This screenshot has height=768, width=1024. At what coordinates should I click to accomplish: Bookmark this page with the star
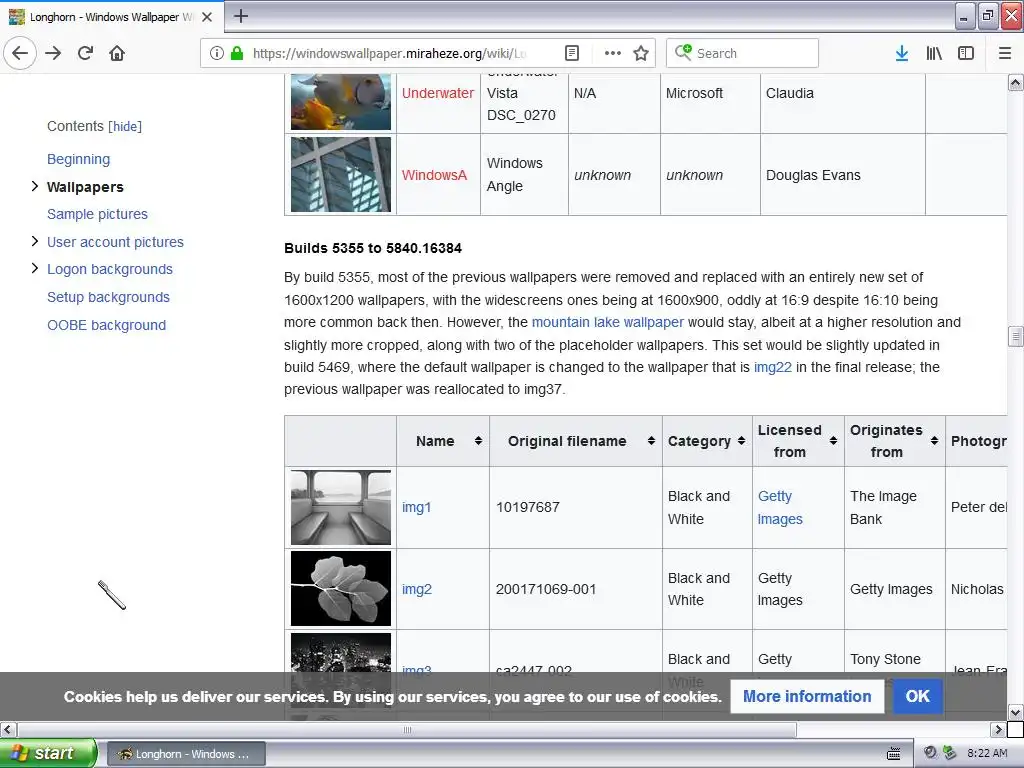click(x=641, y=53)
